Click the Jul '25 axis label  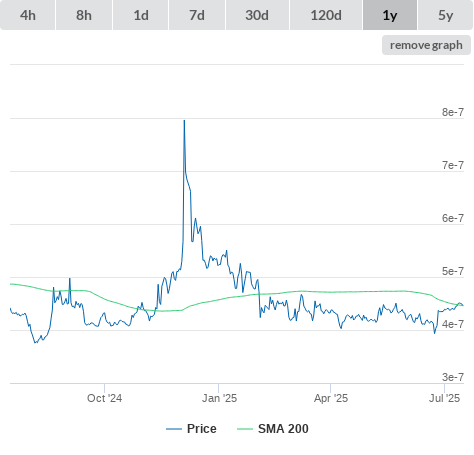point(444,398)
